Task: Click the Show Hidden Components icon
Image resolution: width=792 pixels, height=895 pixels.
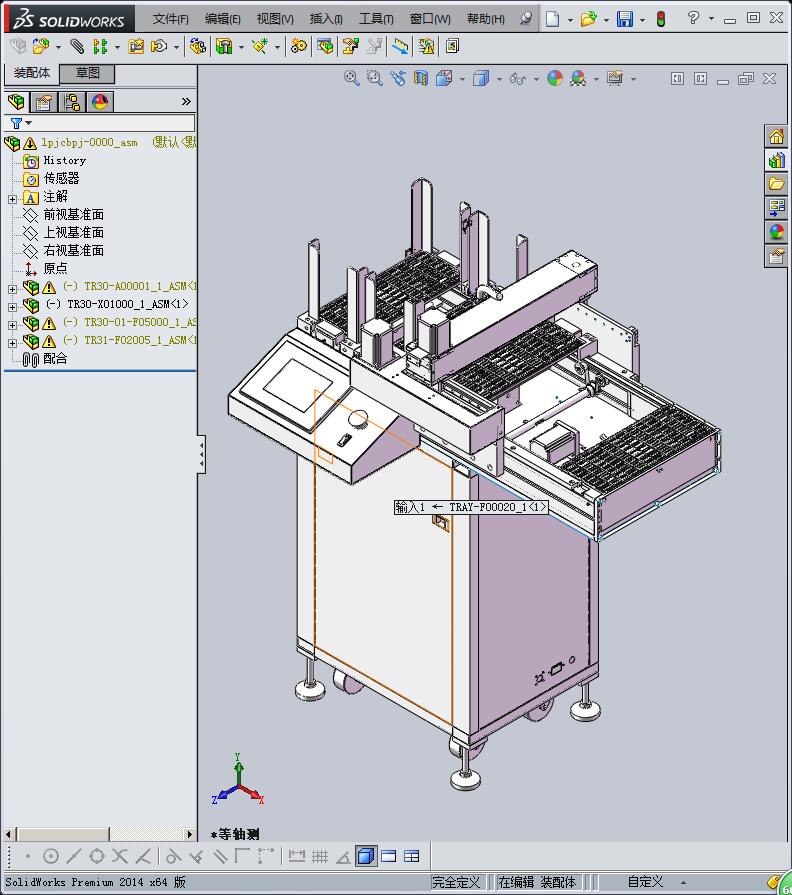Action: click(x=198, y=46)
